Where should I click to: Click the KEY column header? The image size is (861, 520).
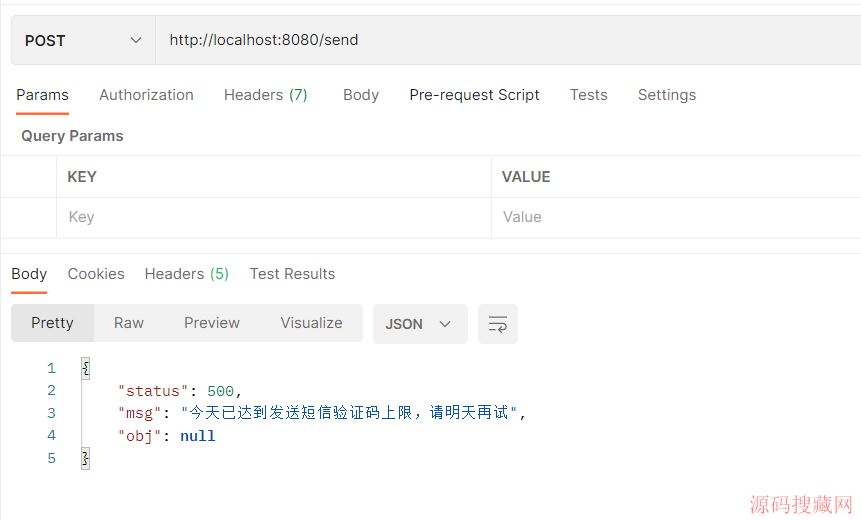pos(82,177)
